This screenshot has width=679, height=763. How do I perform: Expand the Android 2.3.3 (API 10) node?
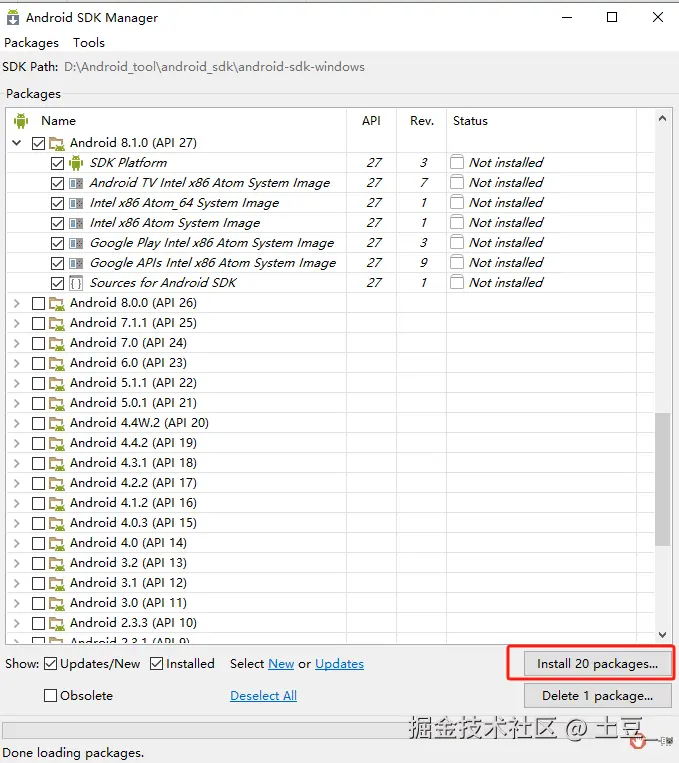point(17,623)
